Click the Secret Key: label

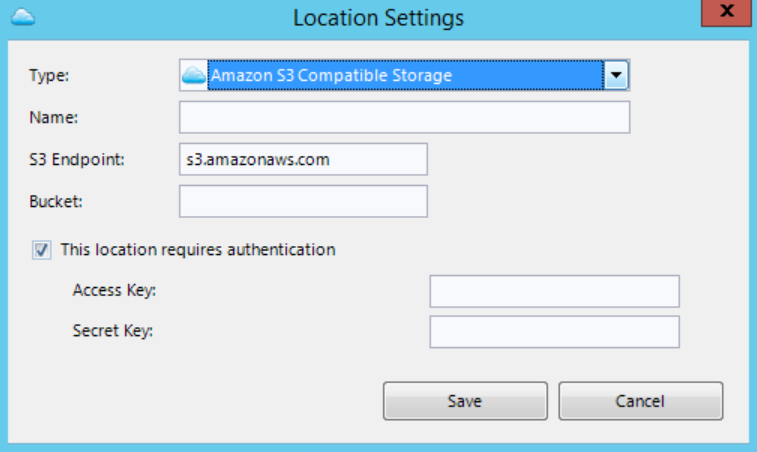tap(113, 330)
